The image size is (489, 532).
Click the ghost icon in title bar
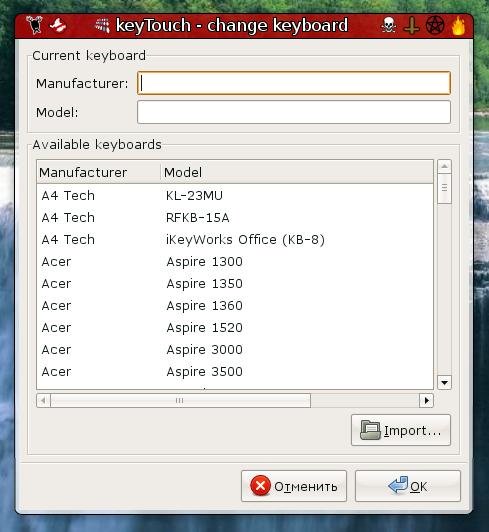click(x=57, y=25)
